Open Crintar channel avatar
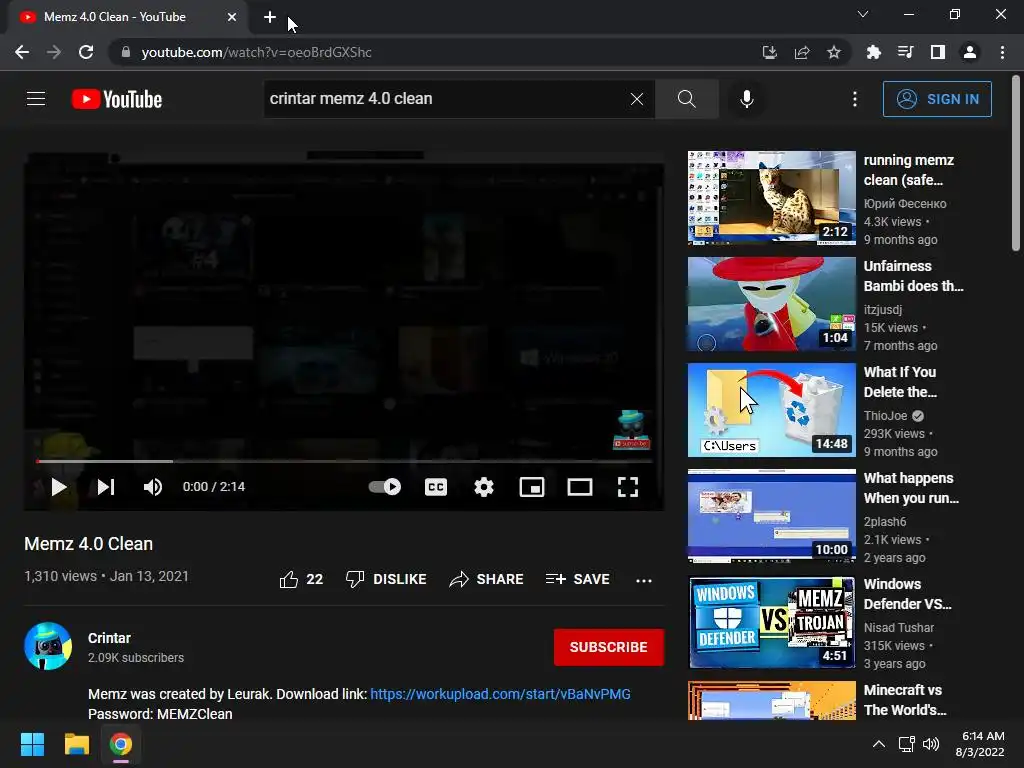 [48, 646]
